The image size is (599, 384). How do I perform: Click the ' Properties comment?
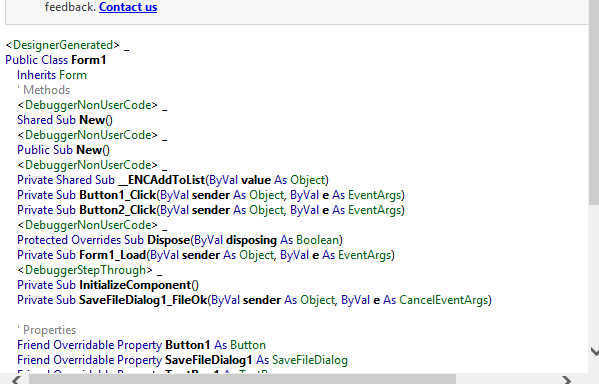click(x=47, y=330)
